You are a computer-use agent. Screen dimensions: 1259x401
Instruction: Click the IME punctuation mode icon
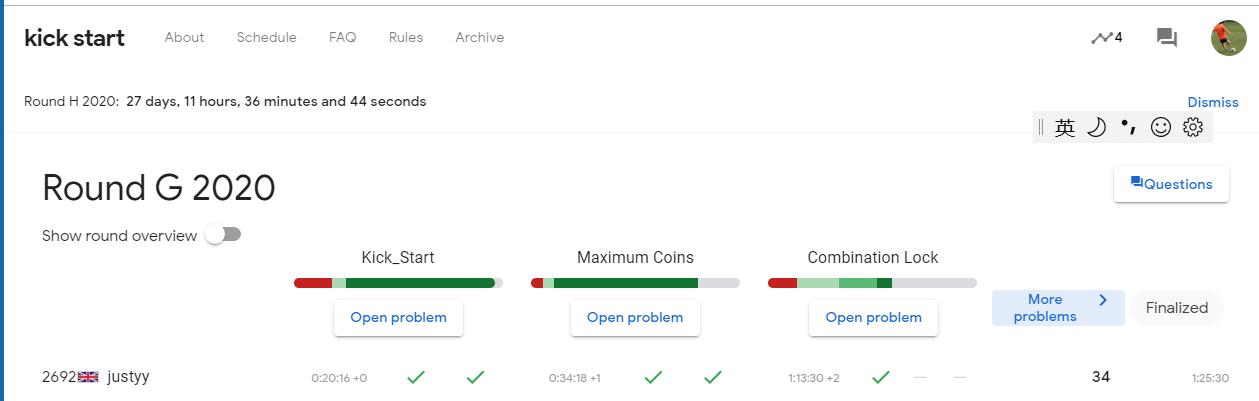point(1128,128)
